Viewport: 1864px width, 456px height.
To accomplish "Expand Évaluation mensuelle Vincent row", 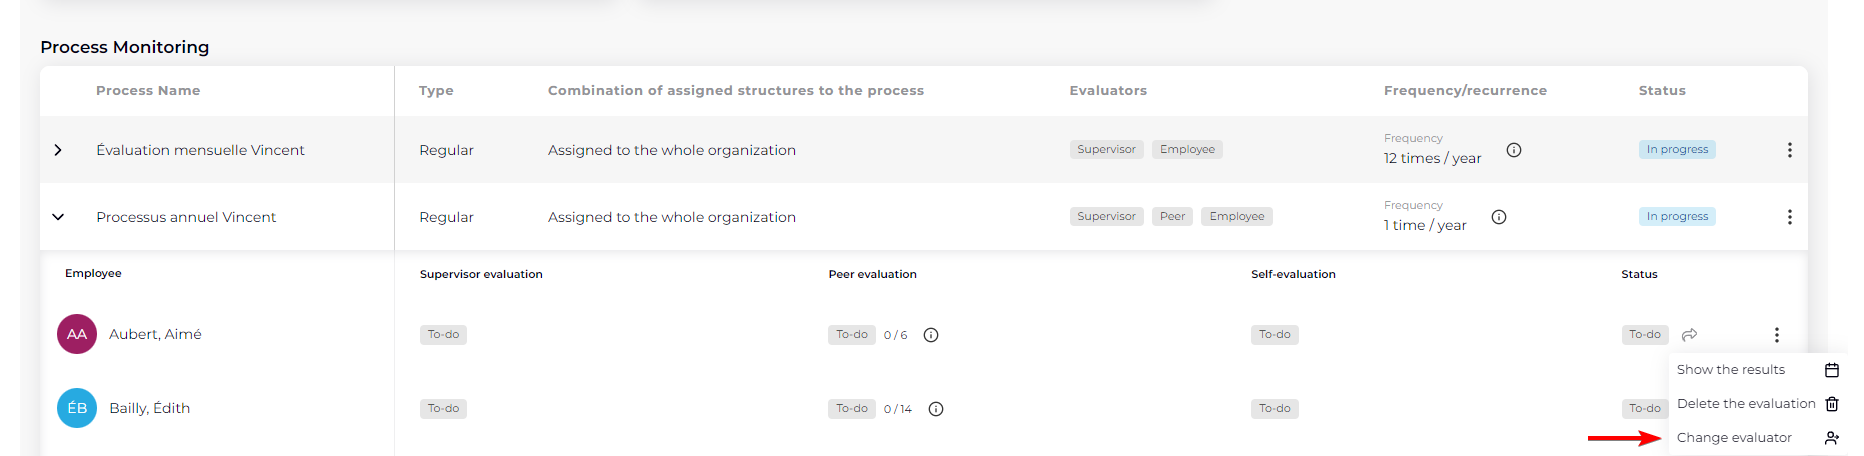I will (x=58, y=150).
